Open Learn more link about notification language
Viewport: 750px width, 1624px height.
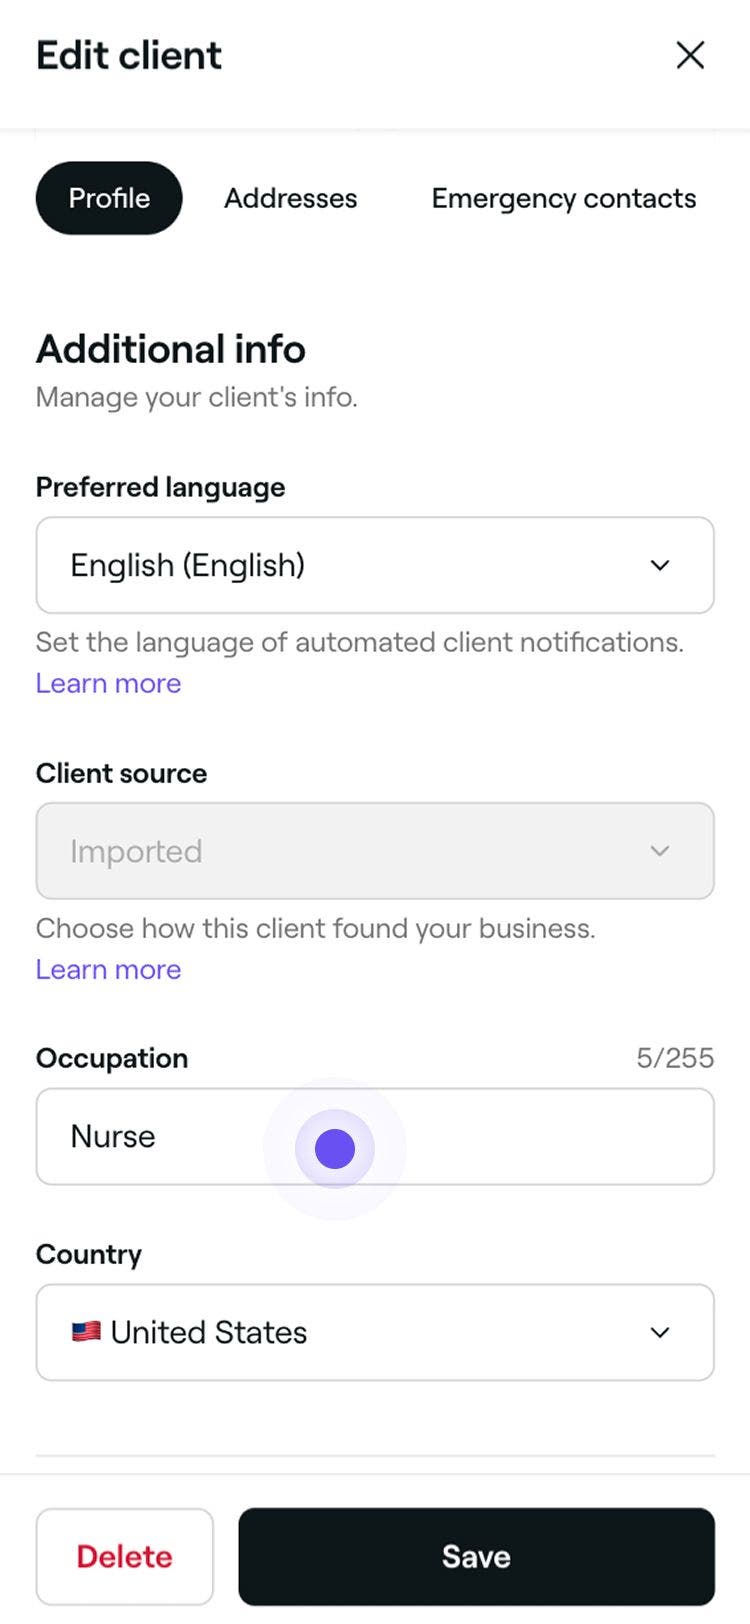(108, 683)
